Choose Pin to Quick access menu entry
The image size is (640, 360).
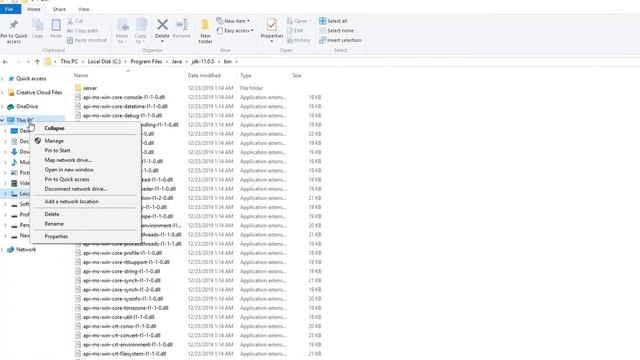pos(67,179)
